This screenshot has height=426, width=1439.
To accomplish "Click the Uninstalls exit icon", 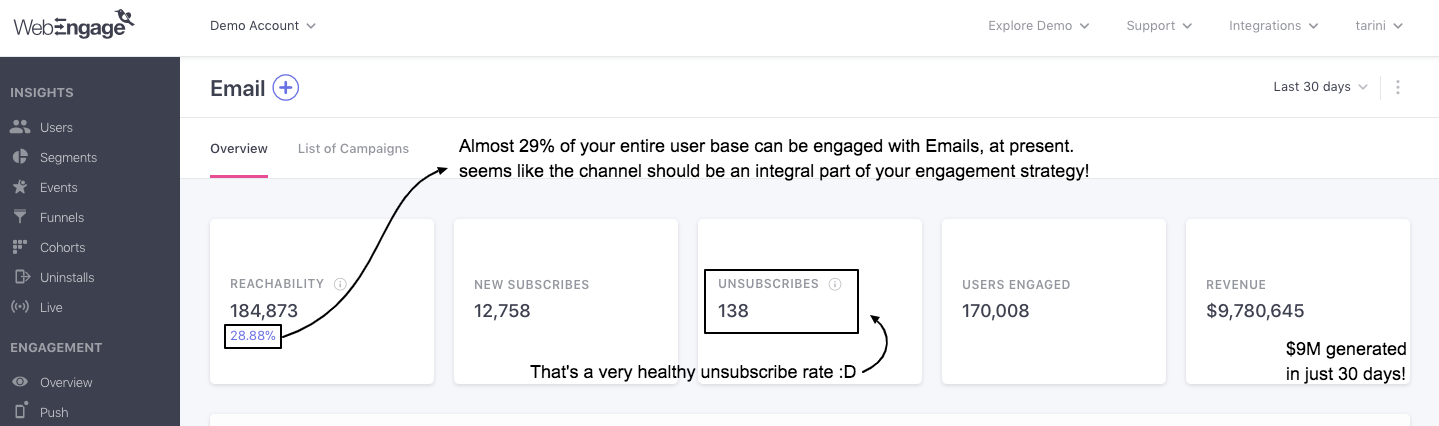I will coord(20,277).
